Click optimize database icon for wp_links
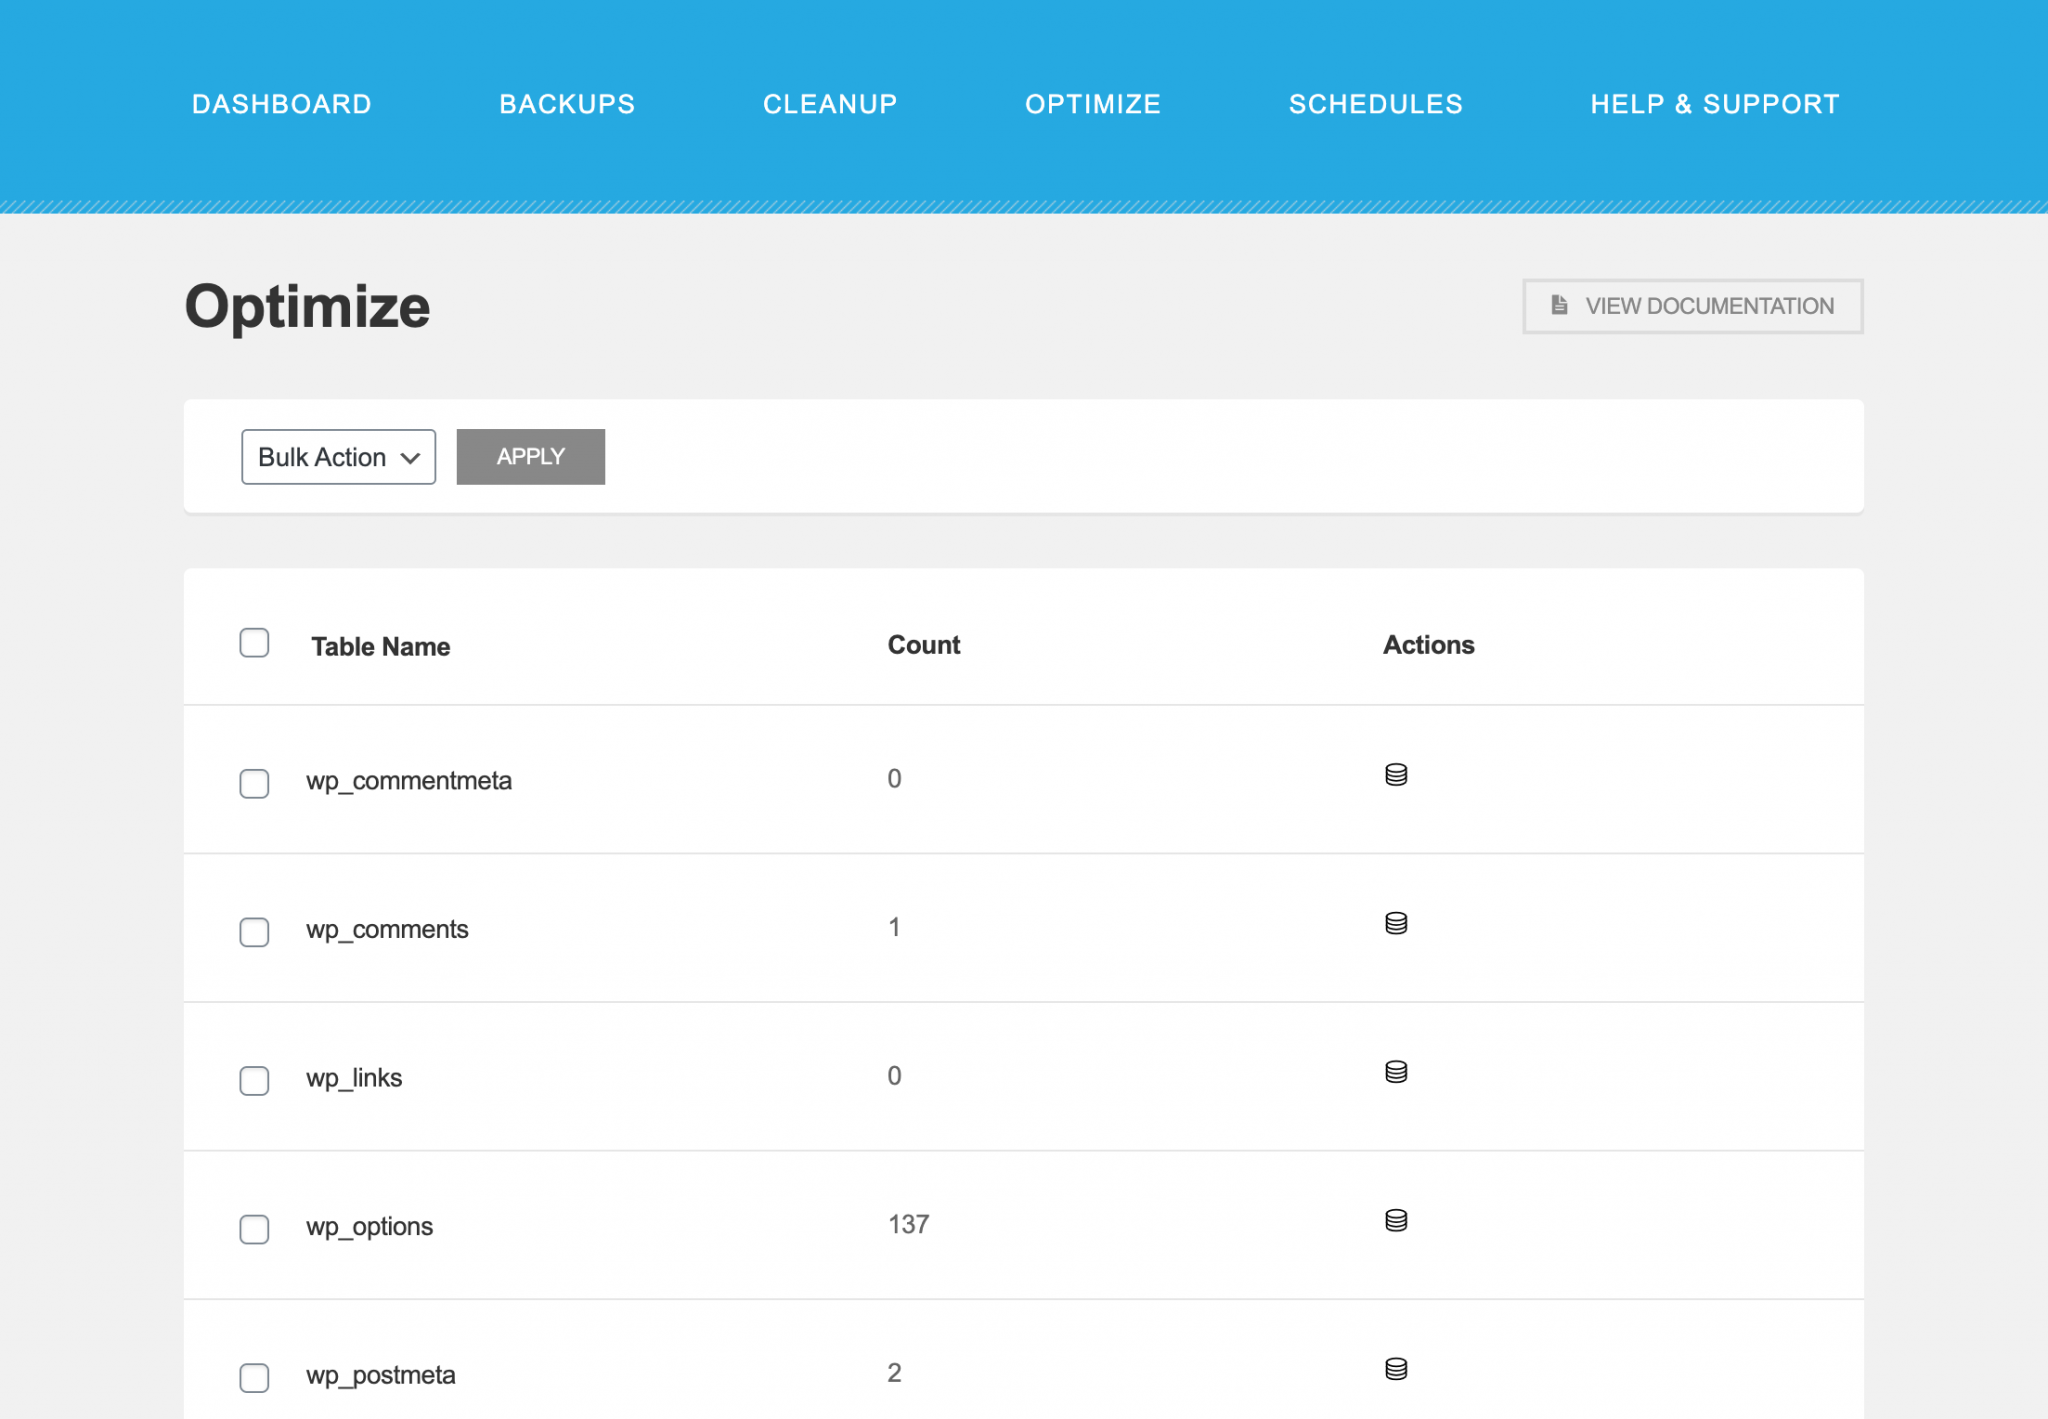 coord(1396,1072)
